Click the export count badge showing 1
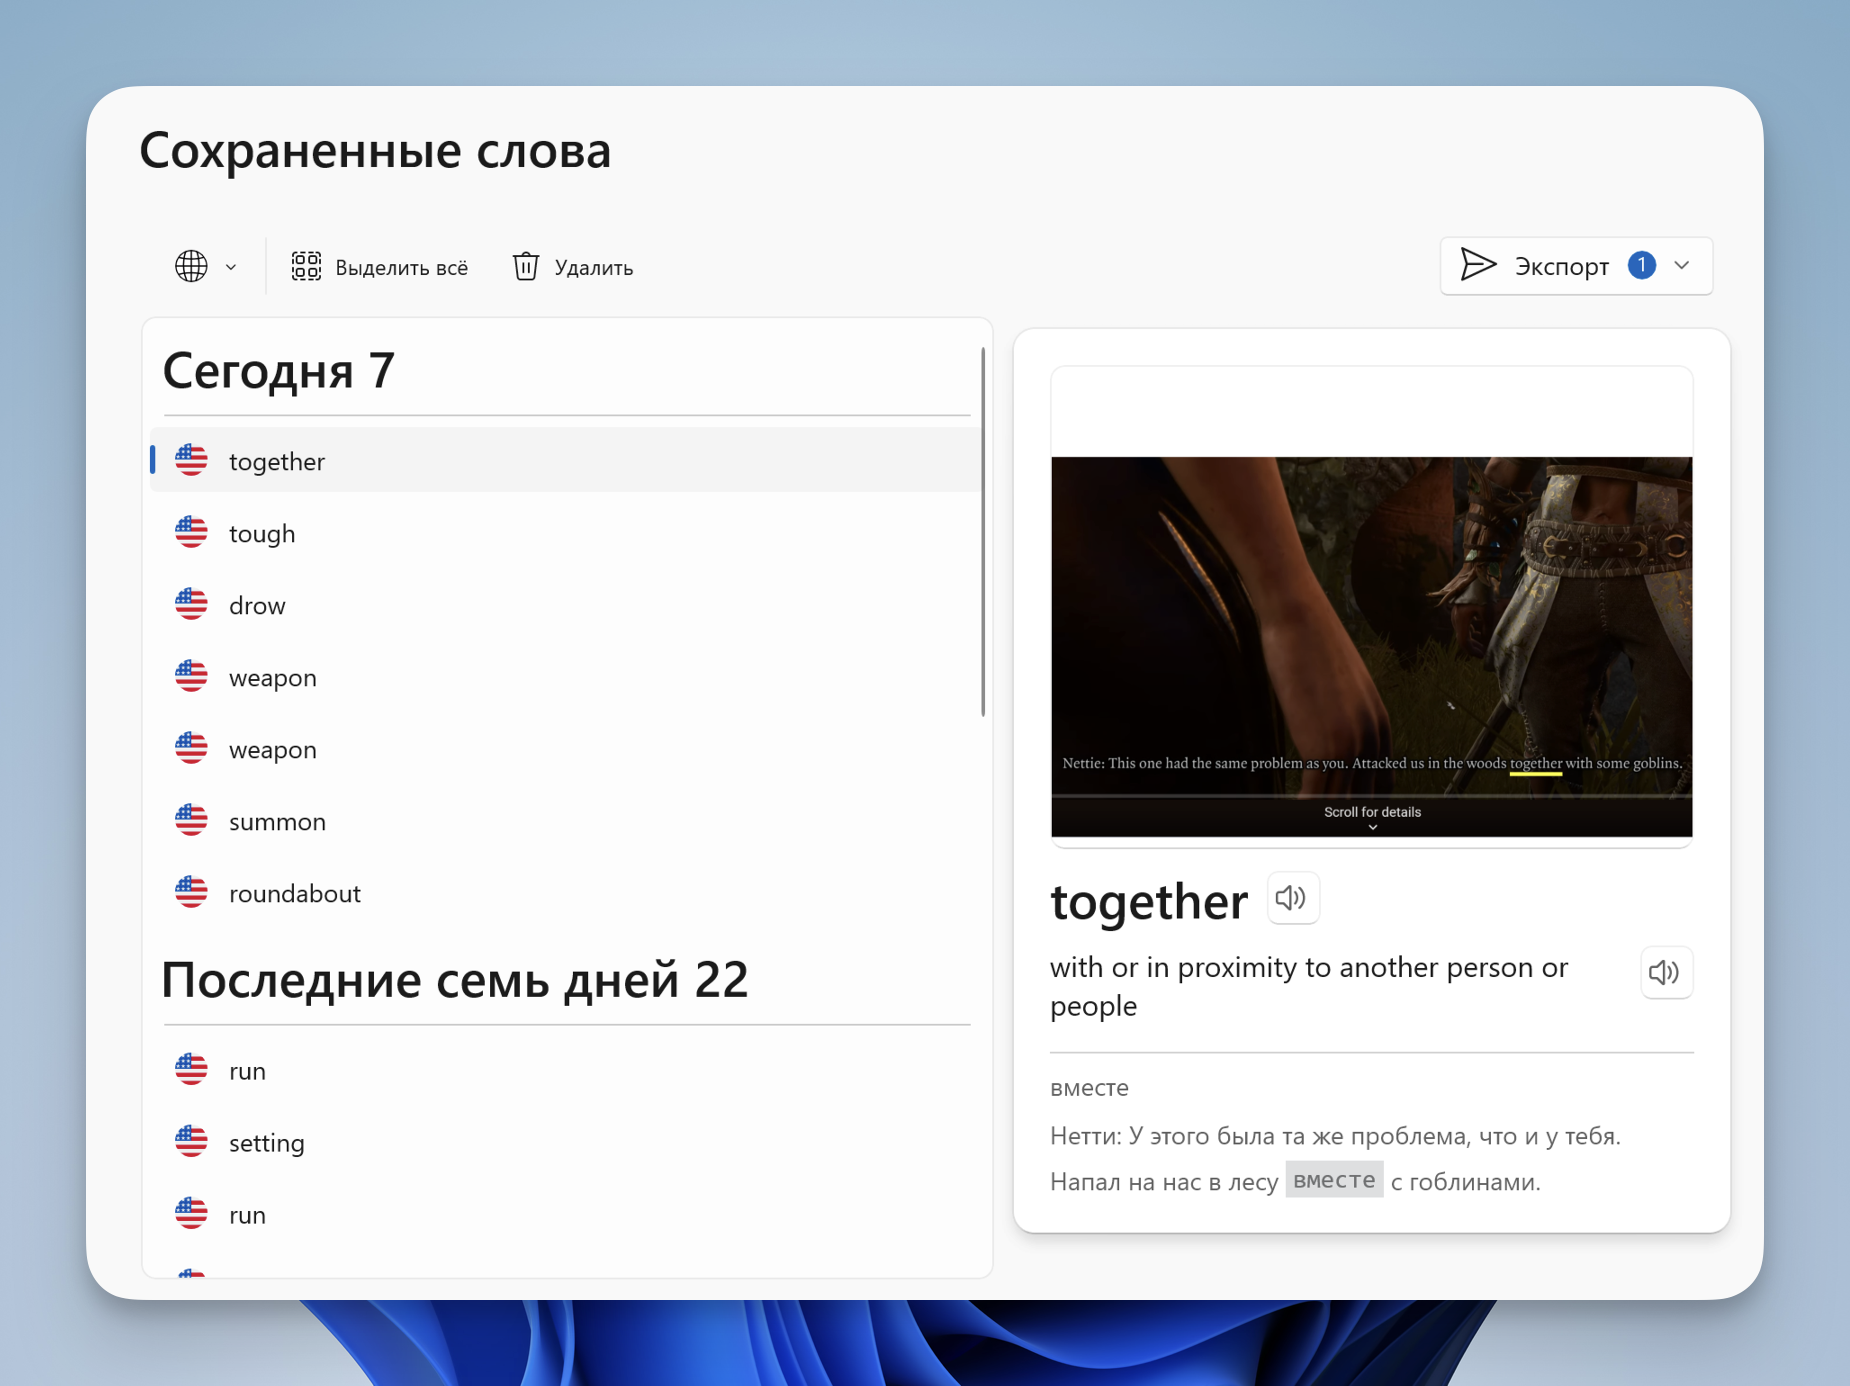 (x=1641, y=265)
